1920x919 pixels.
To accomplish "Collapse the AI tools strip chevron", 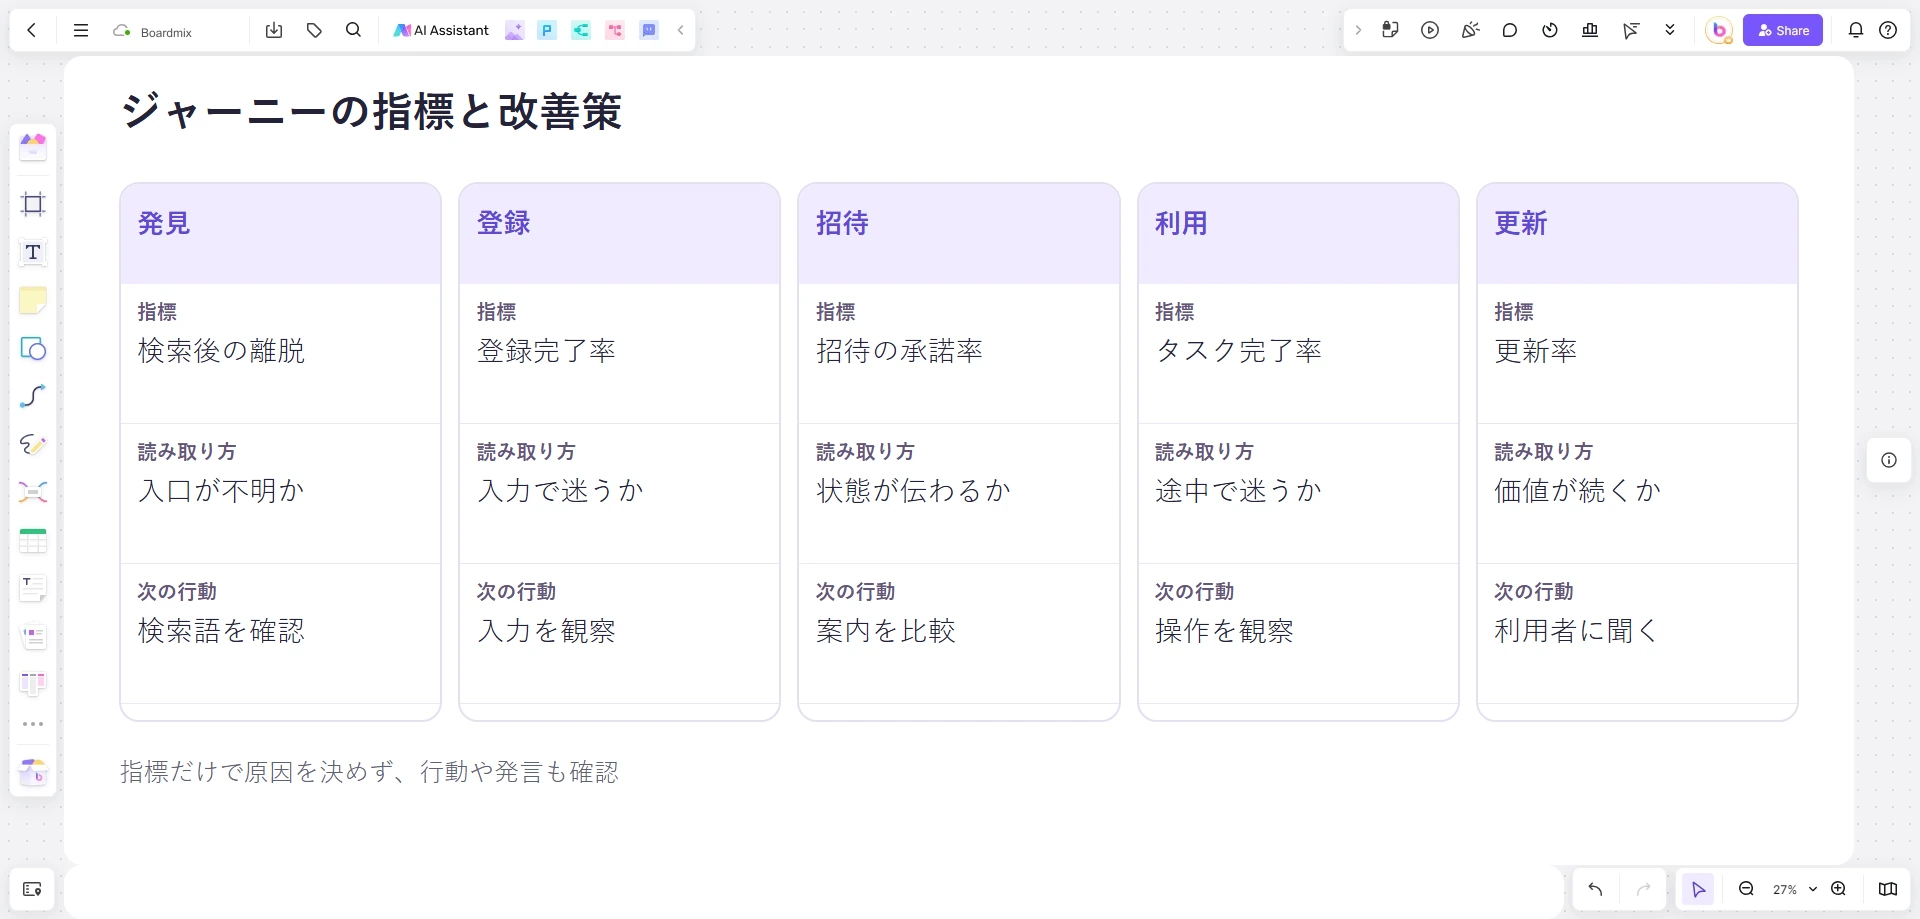I will pos(681,30).
